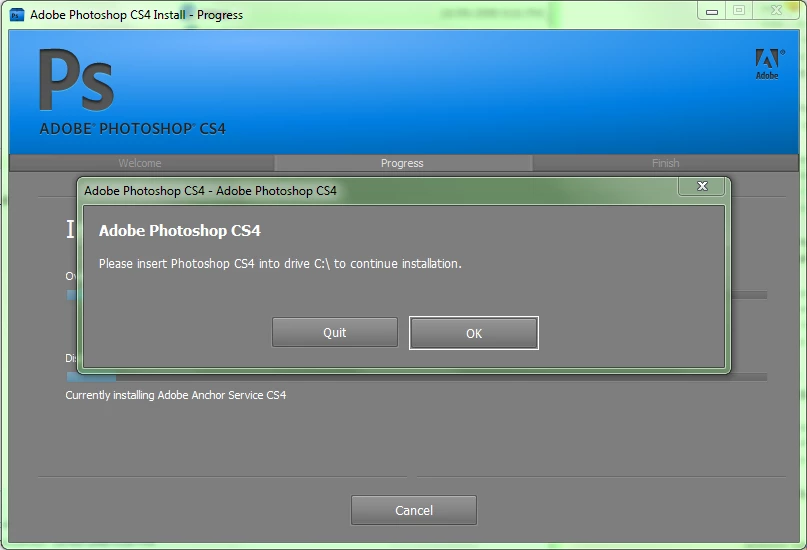
Task: Click the ADOBE PHOTOSHOP CS4 banner text
Action: tap(132, 129)
